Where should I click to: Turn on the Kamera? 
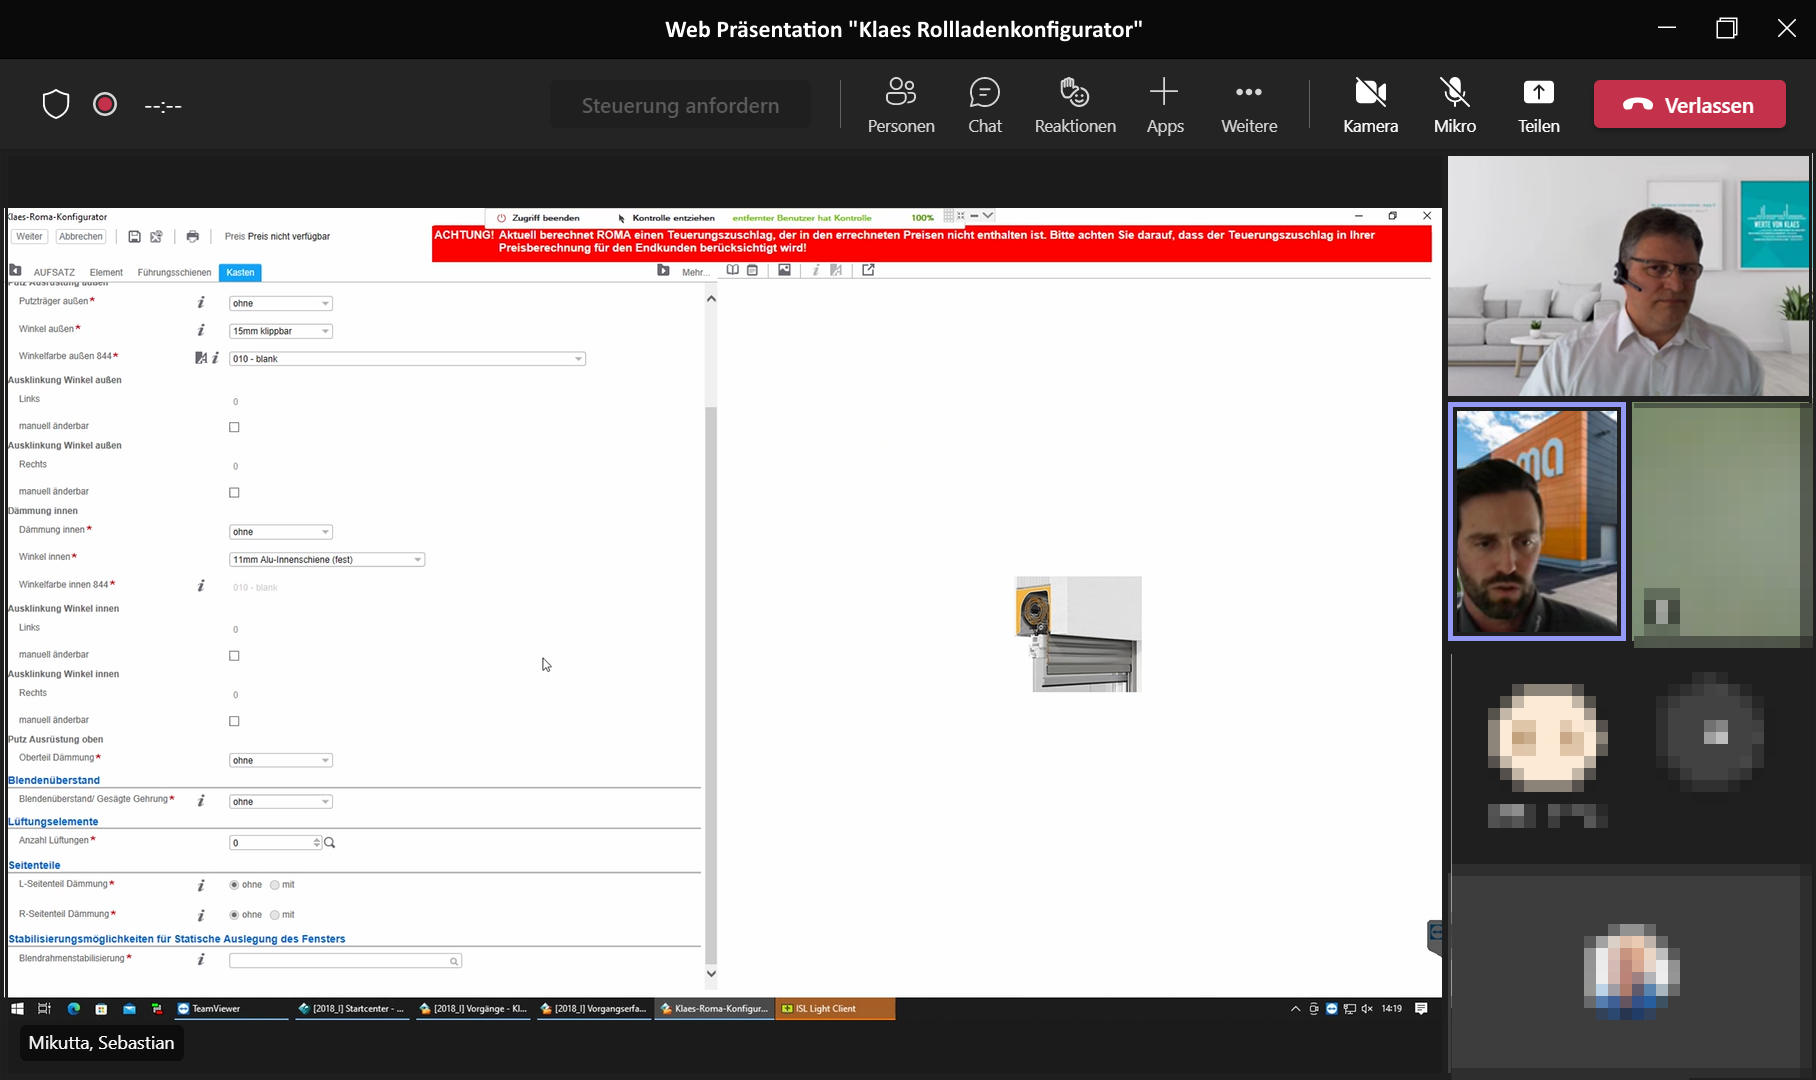tap(1370, 105)
